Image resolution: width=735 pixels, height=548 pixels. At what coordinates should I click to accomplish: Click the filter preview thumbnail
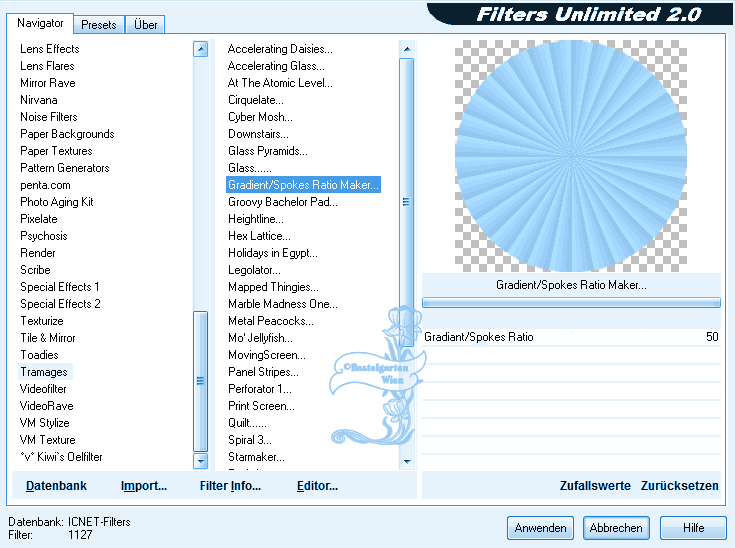tap(571, 156)
